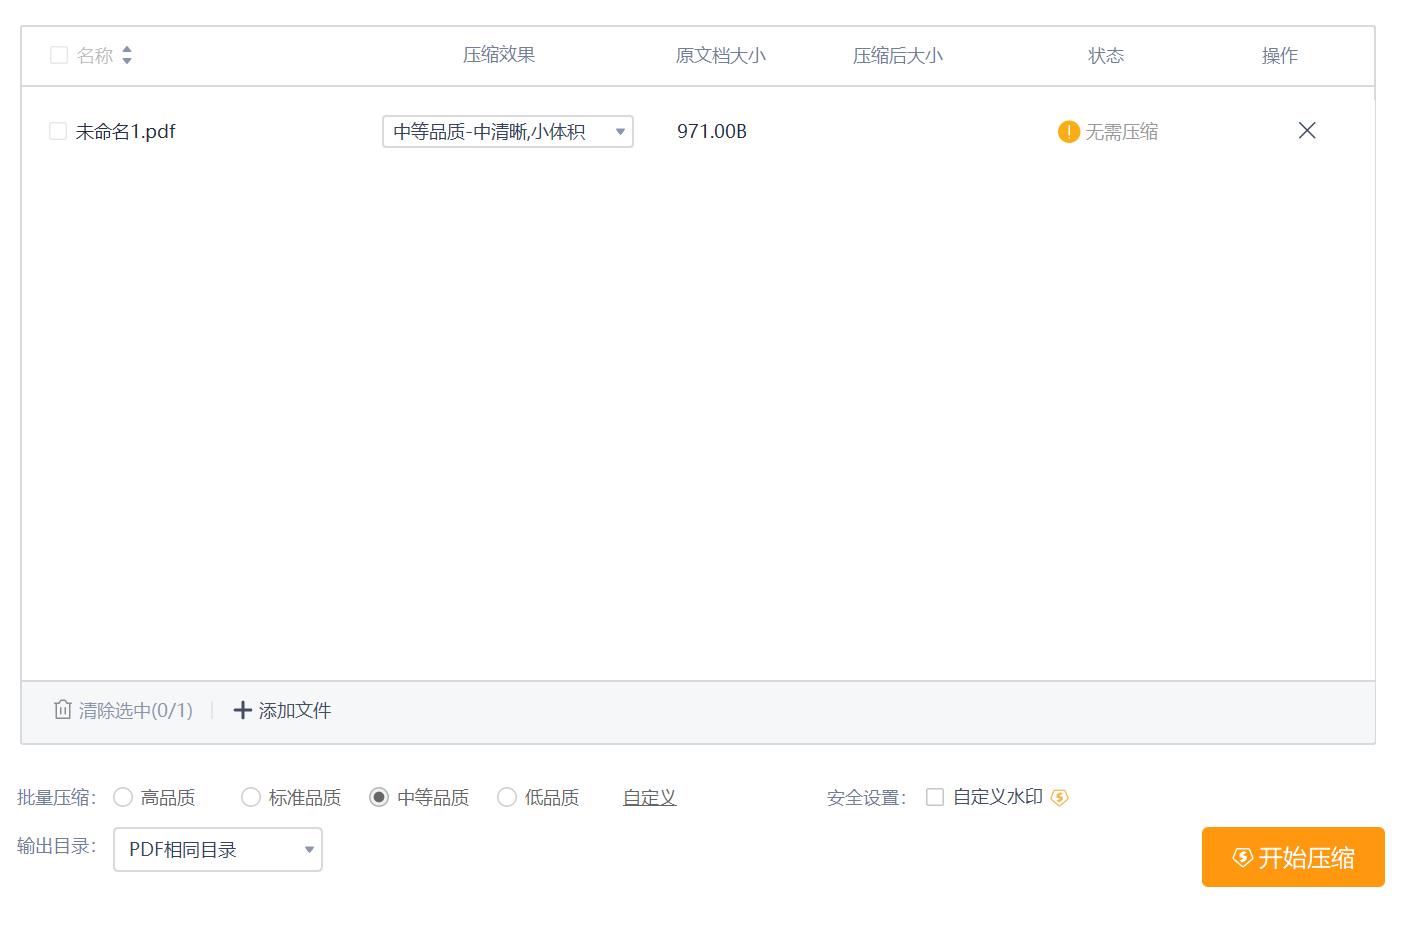Switch batch compression to 低品质
This screenshot has width=1416, height=932.
[507, 797]
